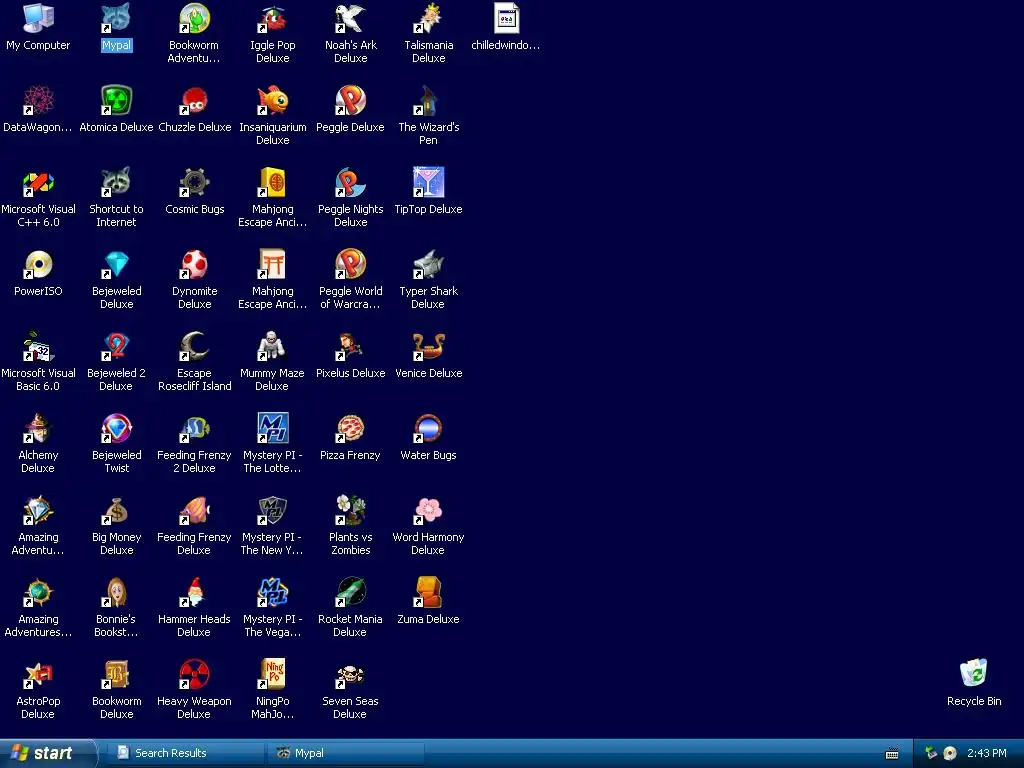
Task: Click Bejeweled 2 Deluxe icon
Action: click(116, 346)
